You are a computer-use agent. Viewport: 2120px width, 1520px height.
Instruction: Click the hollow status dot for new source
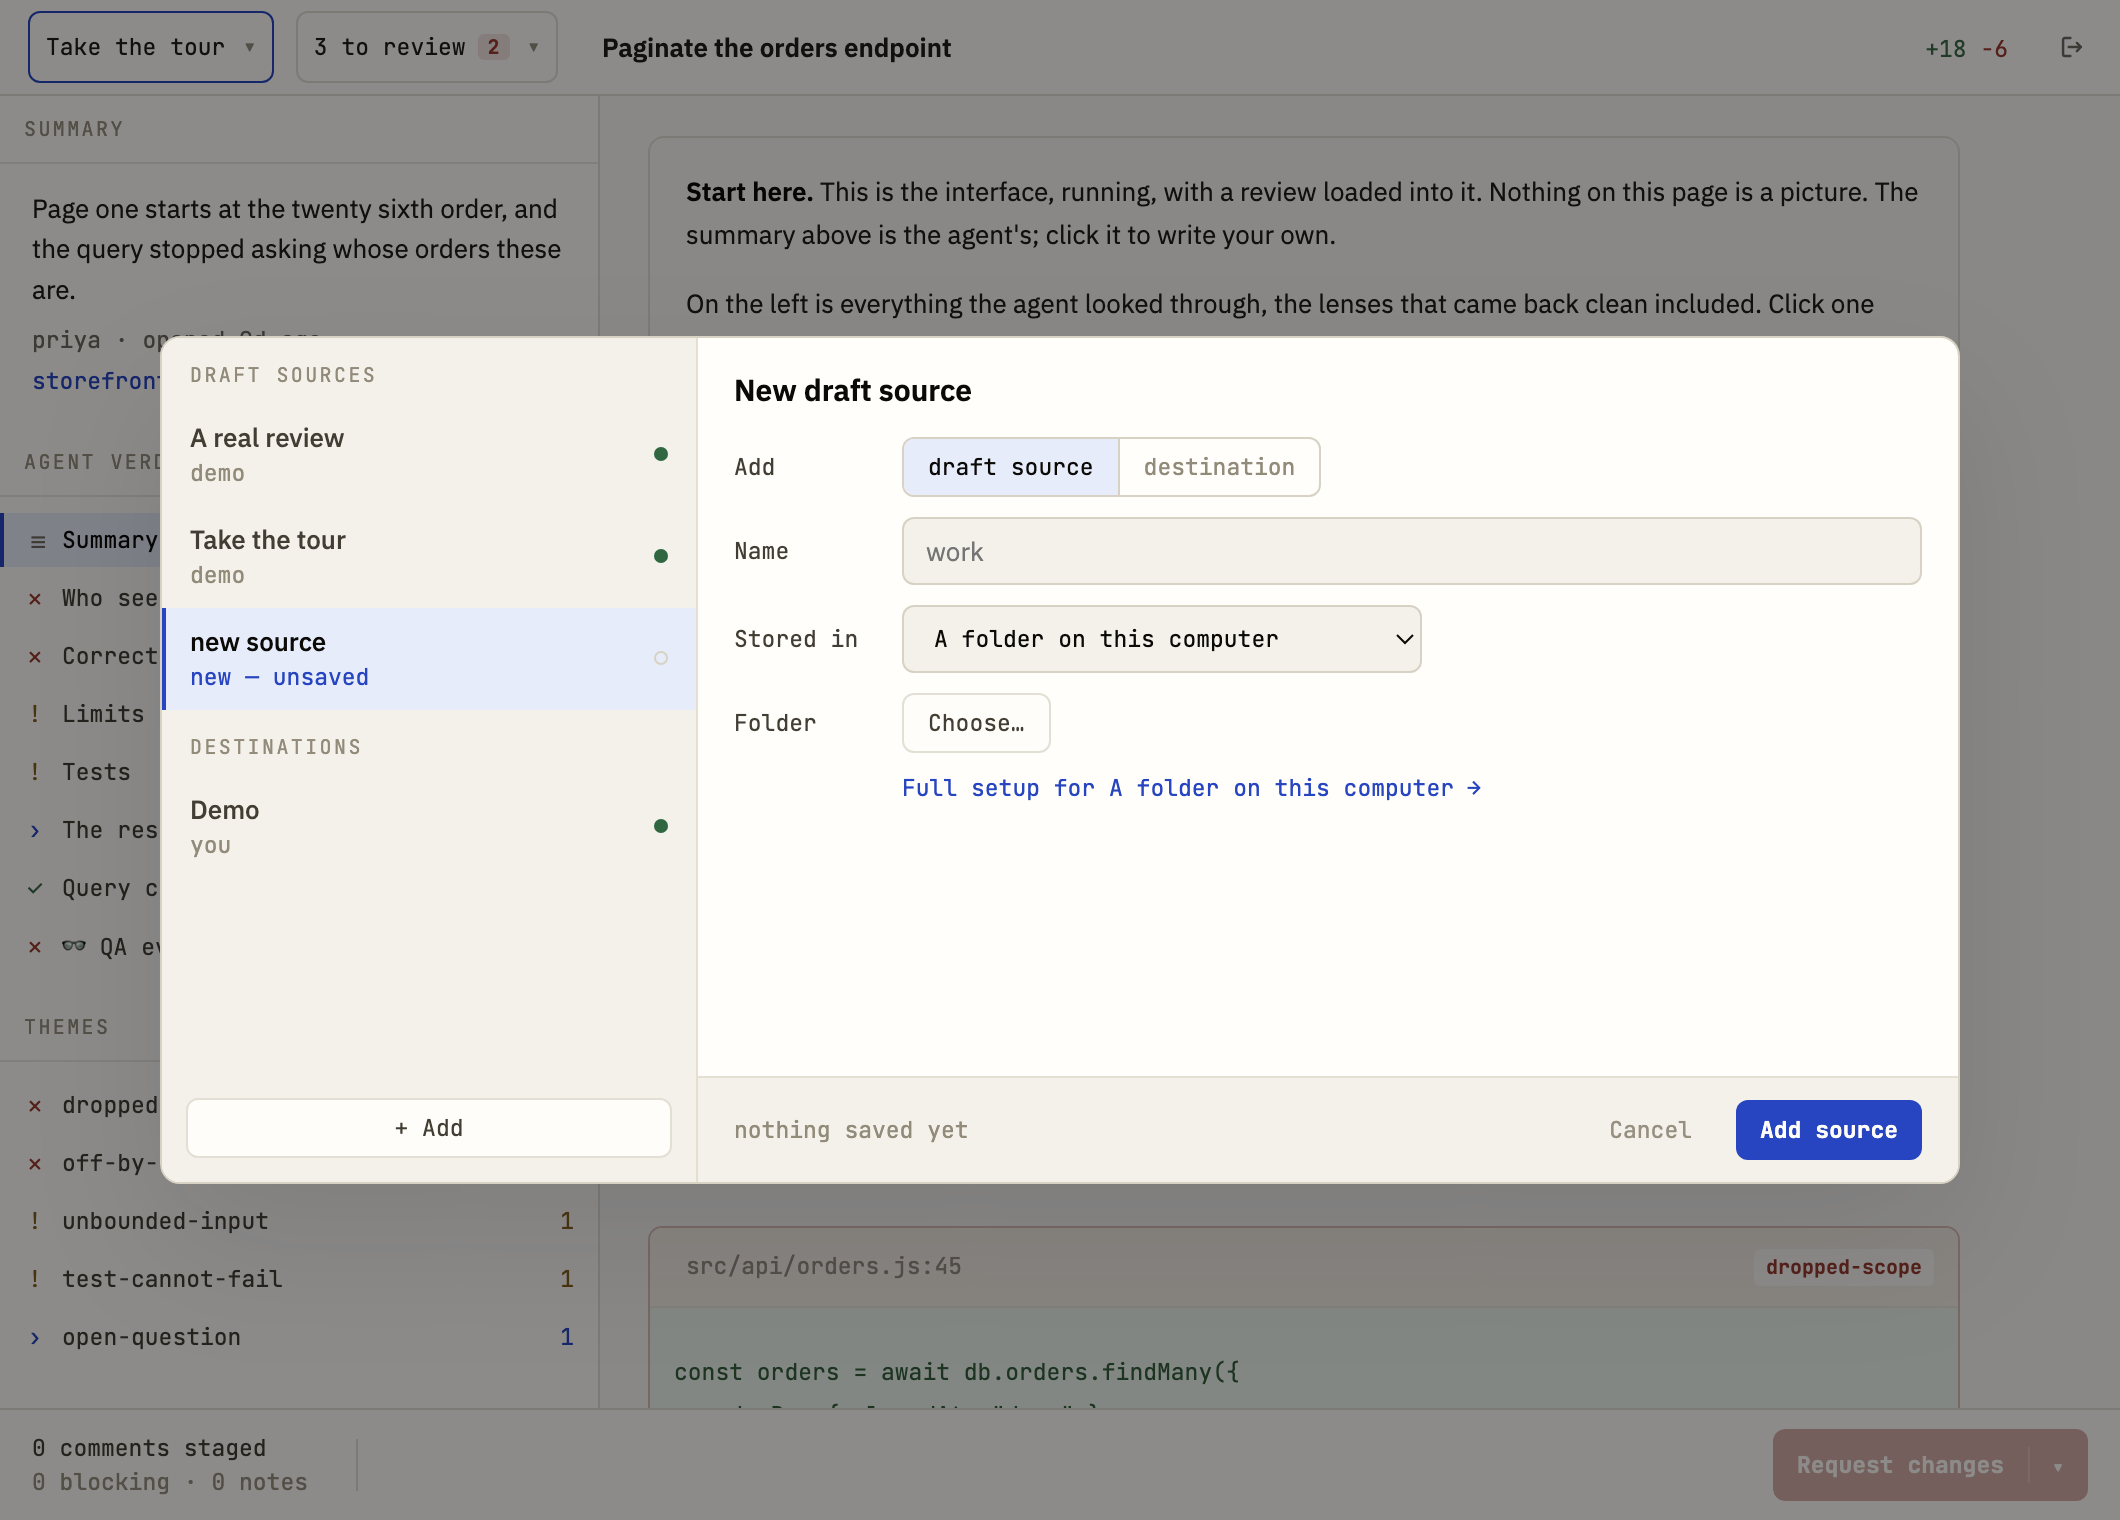click(x=661, y=658)
